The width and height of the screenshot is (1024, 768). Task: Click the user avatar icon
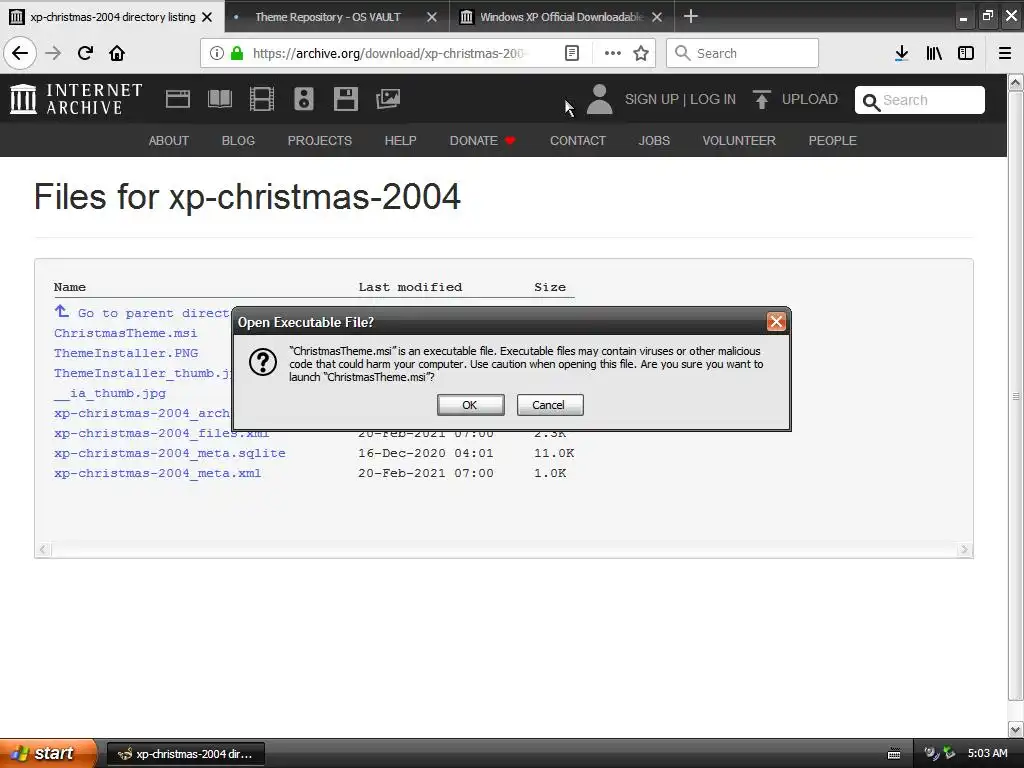[599, 99]
